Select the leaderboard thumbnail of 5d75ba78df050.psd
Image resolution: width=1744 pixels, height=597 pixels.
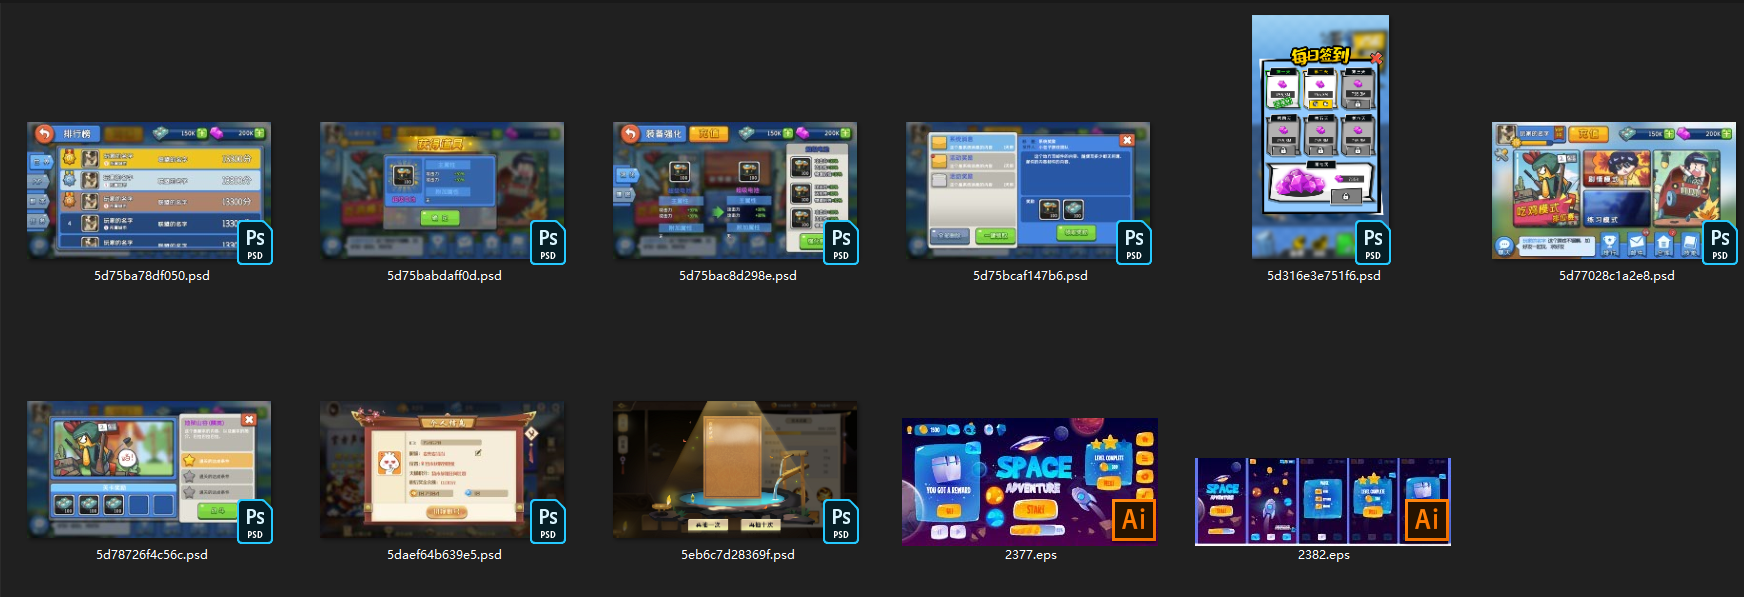coord(149,190)
